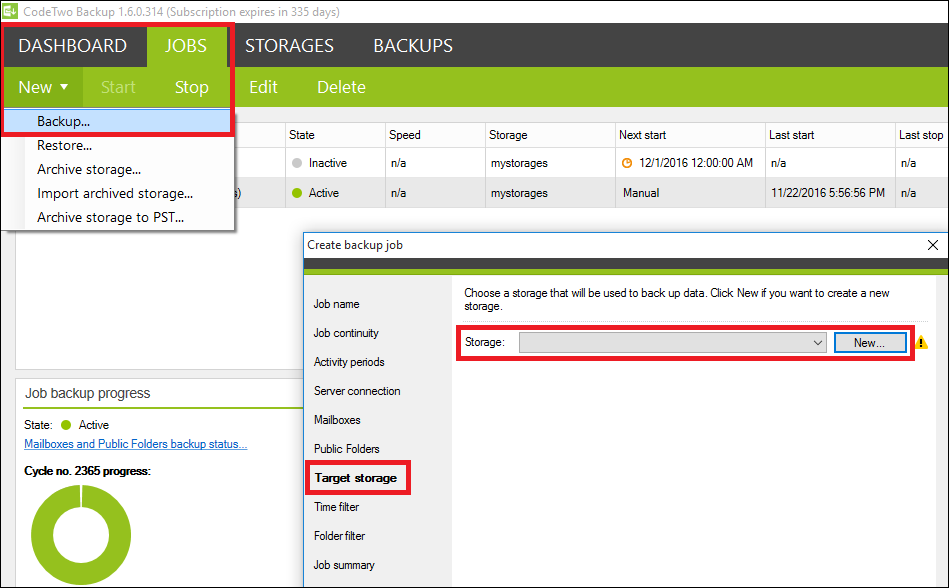Sort jobs by the Last start column header
This screenshot has width=949, height=588.
(830, 135)
